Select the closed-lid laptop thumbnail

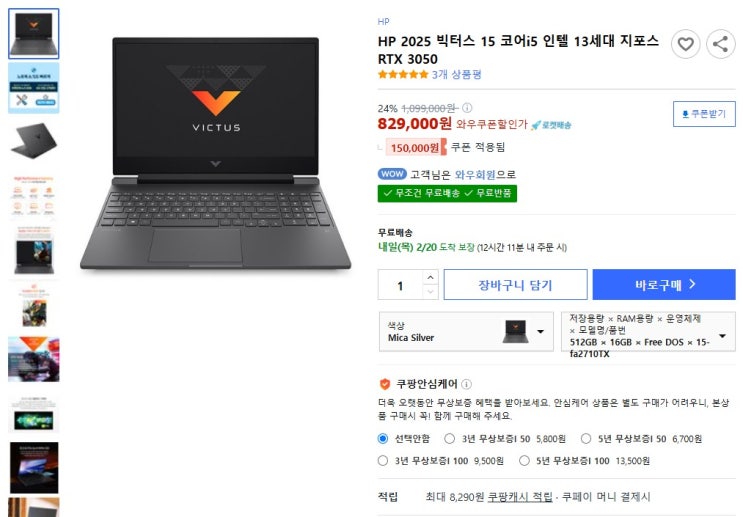tap(34, 141)
